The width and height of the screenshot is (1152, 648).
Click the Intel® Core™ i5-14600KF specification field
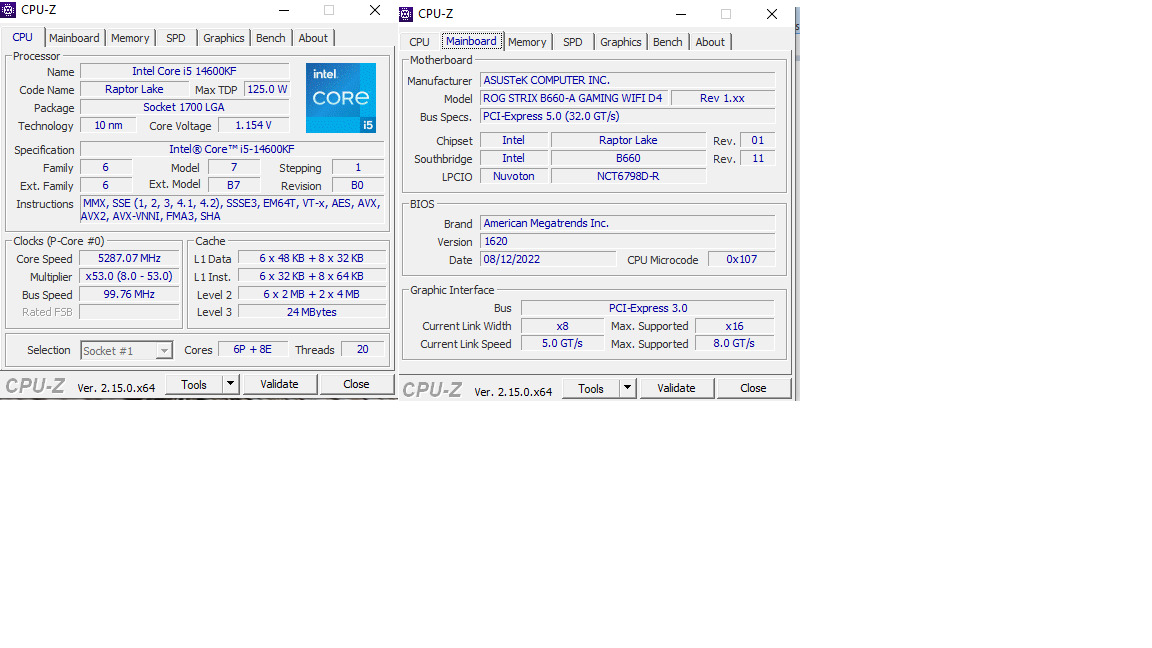(231, 149)
